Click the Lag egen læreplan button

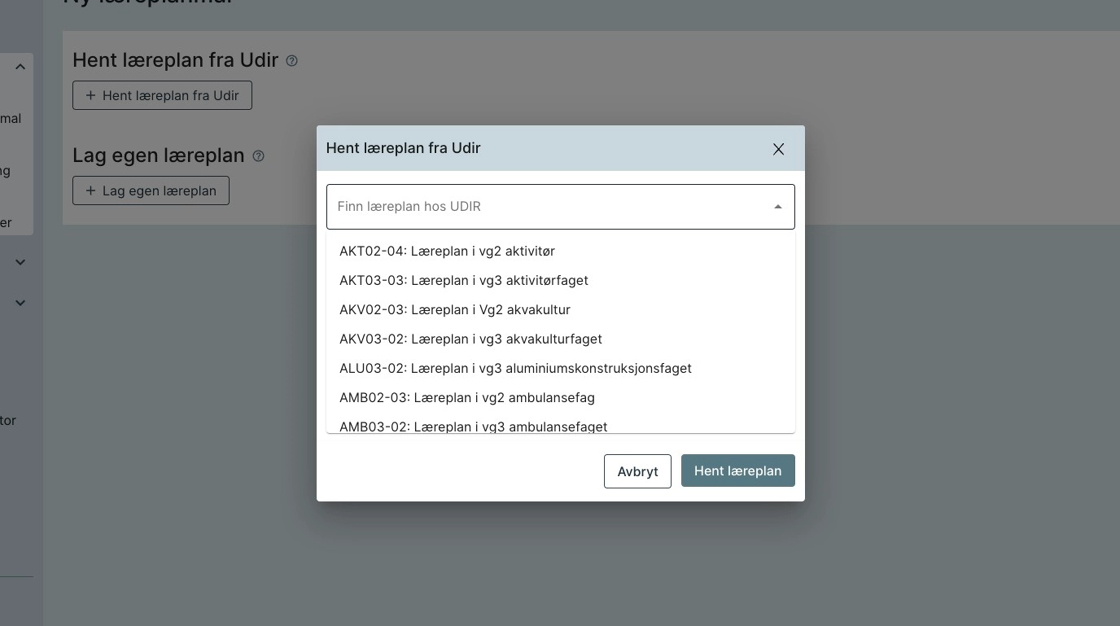[x=151, y=191]
